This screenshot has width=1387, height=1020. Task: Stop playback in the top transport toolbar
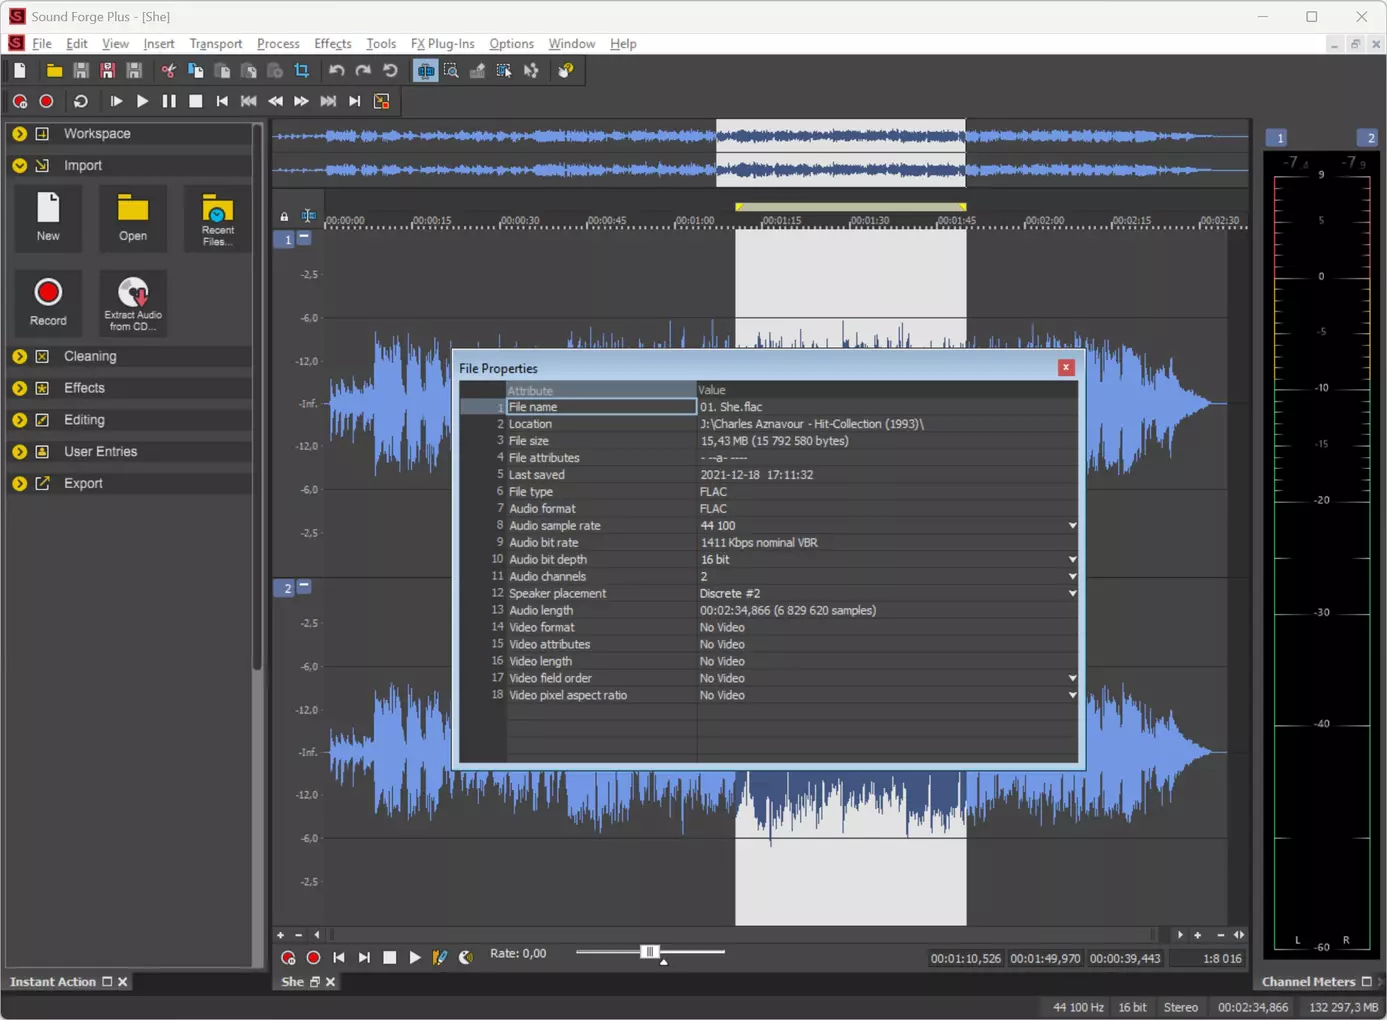coord(196,101)
